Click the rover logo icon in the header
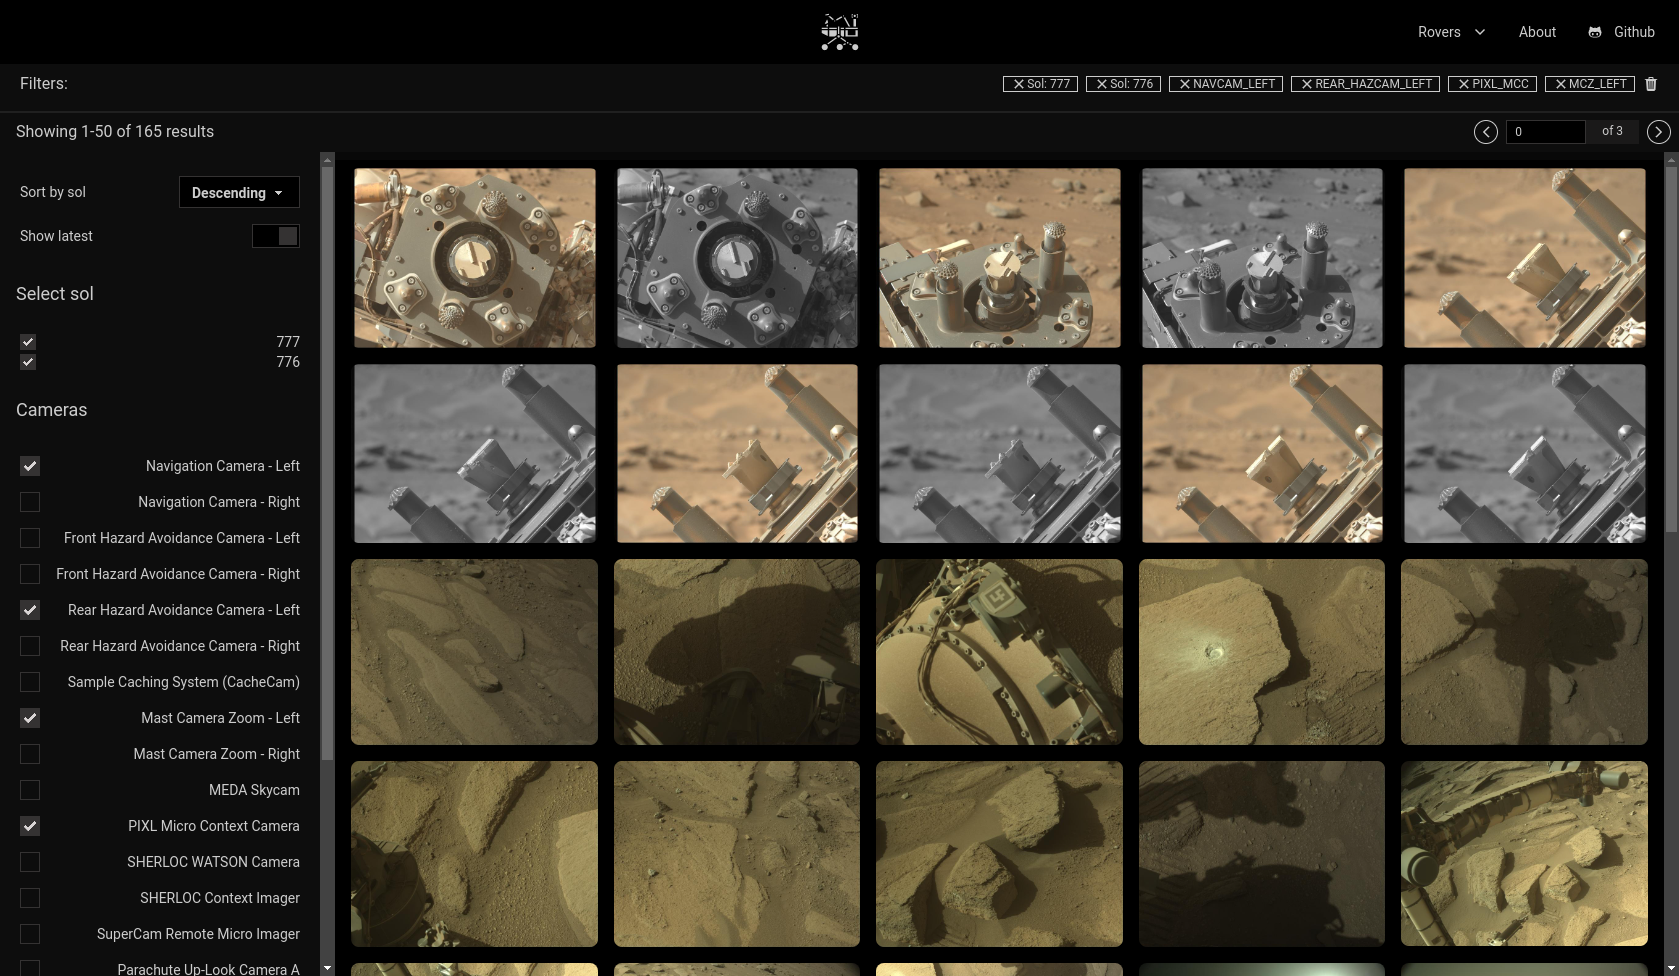1679x976 pixels. [839, 32]
